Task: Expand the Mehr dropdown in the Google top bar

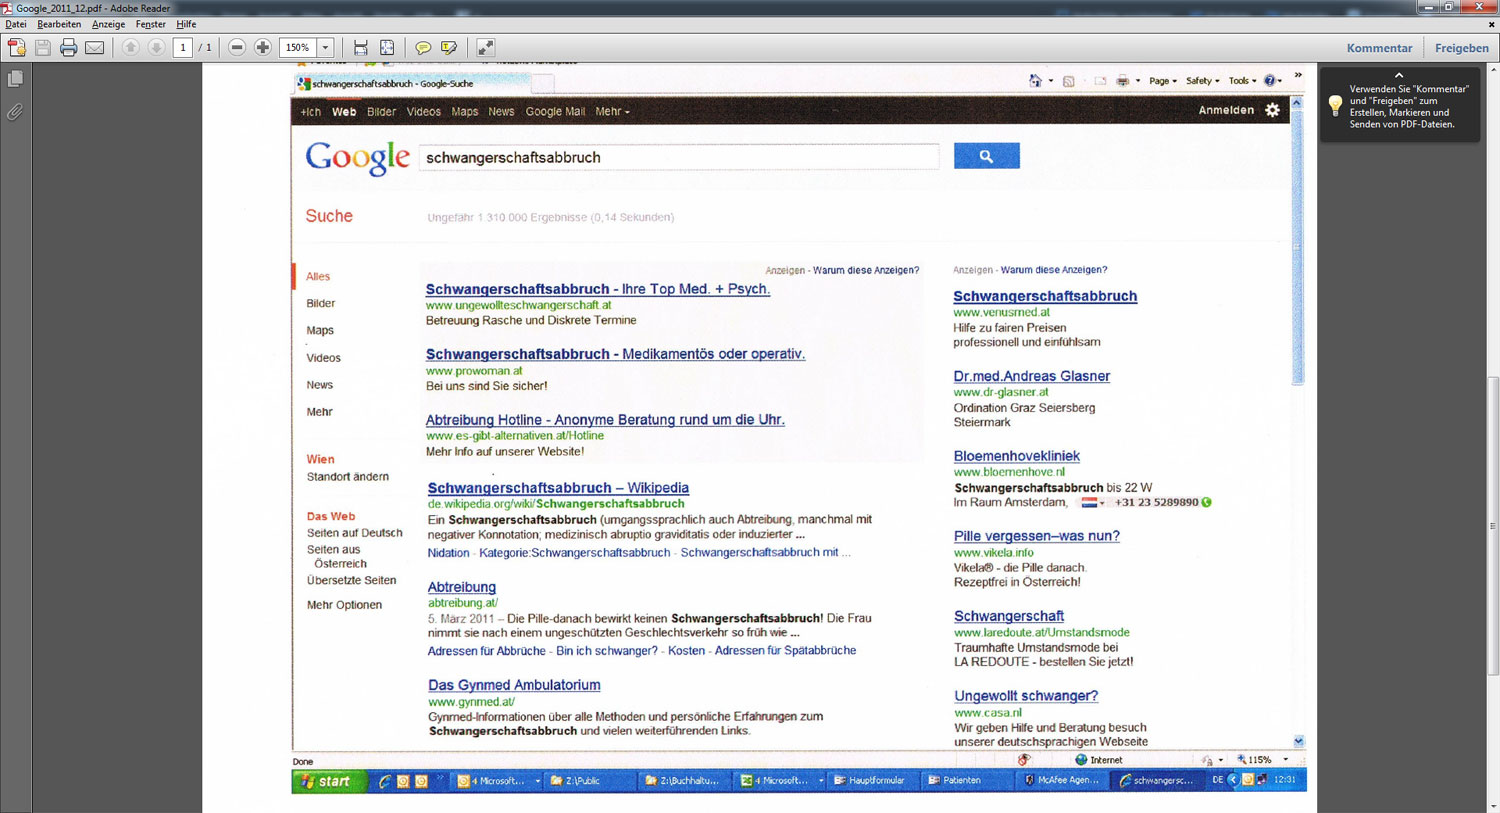Action: pos(612,112)
